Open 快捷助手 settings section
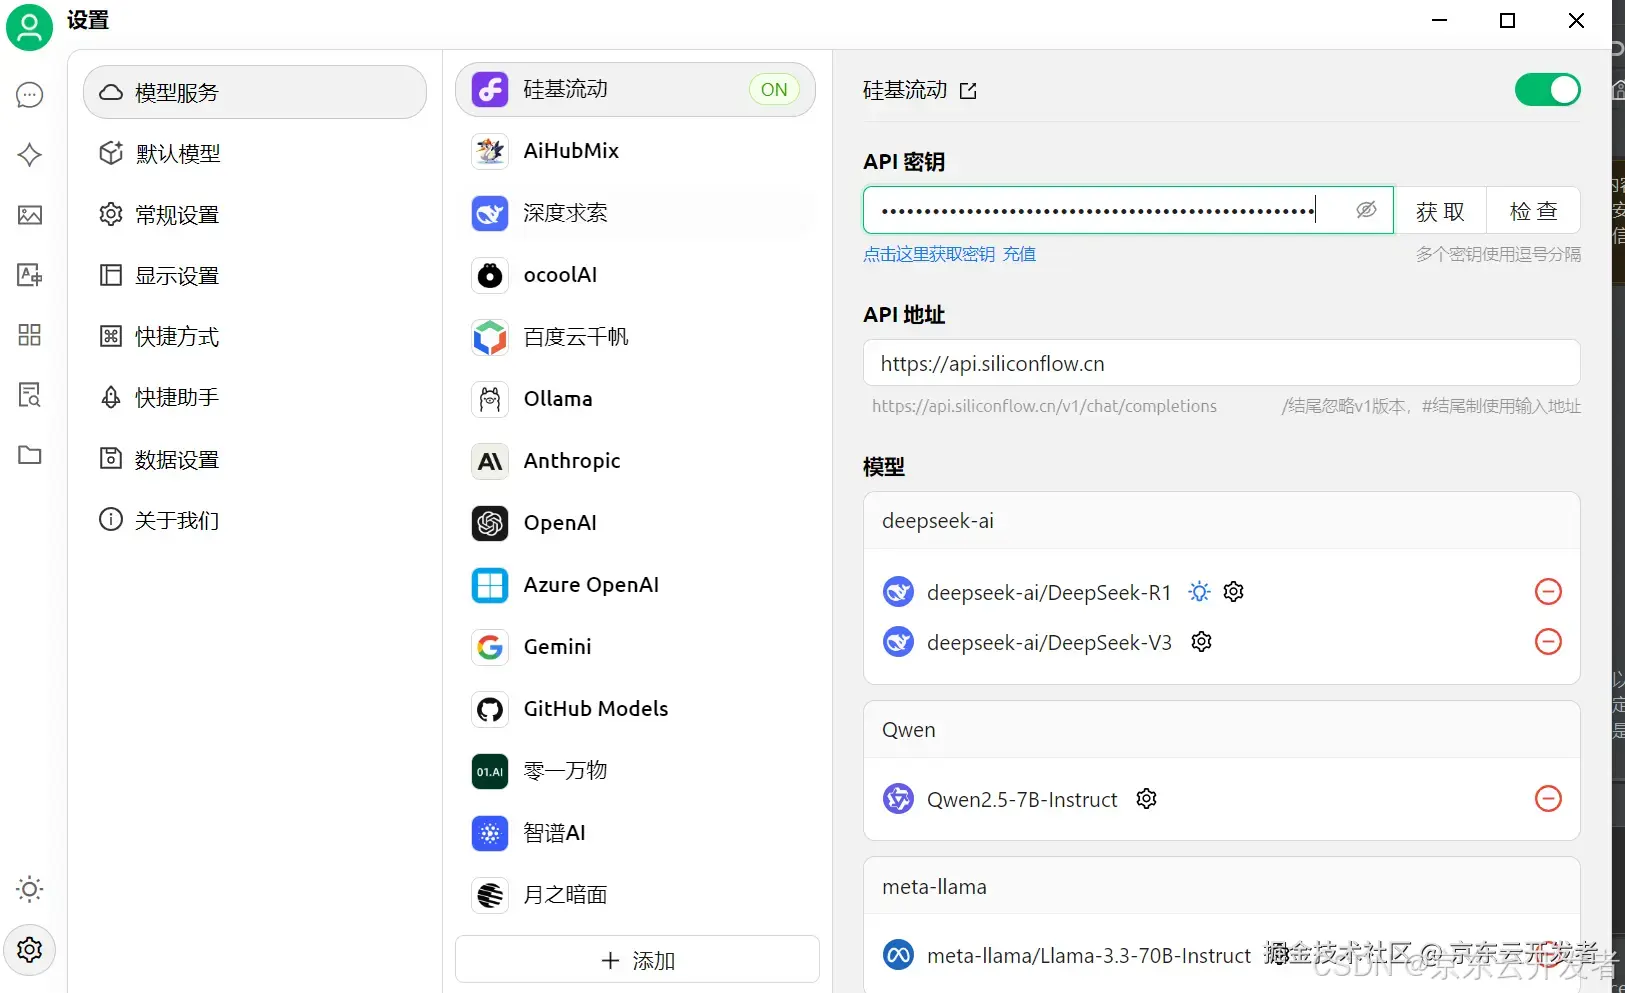 click(x=255, y=398)
